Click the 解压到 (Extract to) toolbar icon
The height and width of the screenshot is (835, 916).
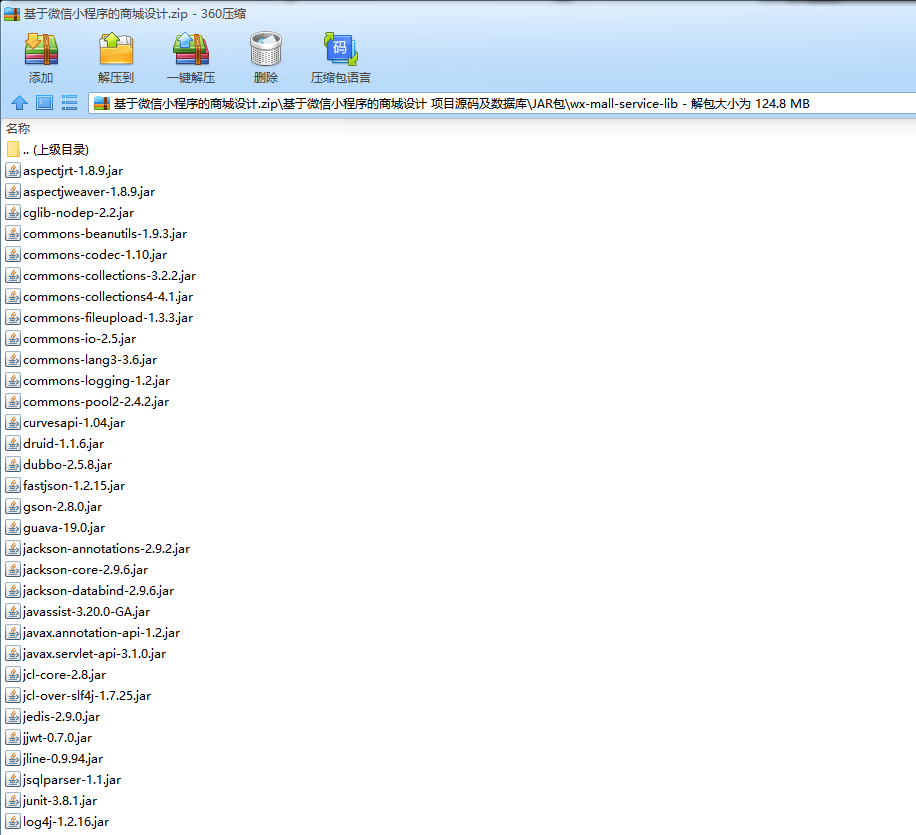click(x=116, y=49)
